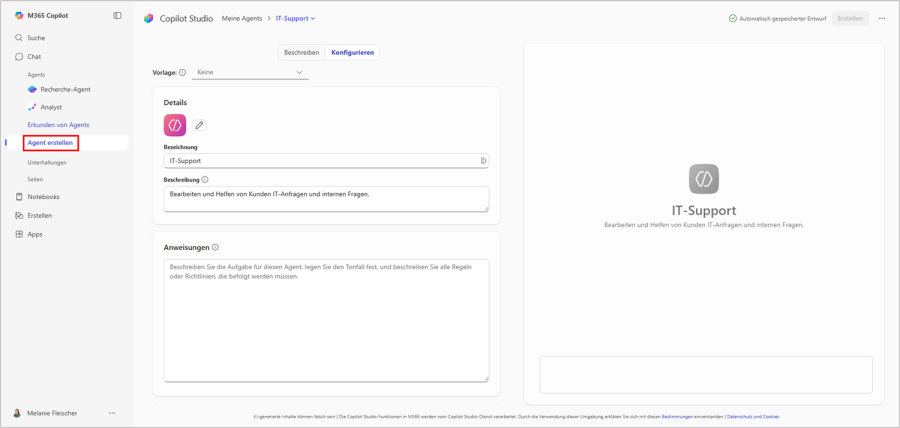Image resolution: width=900 pixels, height=428 pixels.
Task: Click Automatisch gespeicherter Entwurf status text
Action: coord(783,18)
